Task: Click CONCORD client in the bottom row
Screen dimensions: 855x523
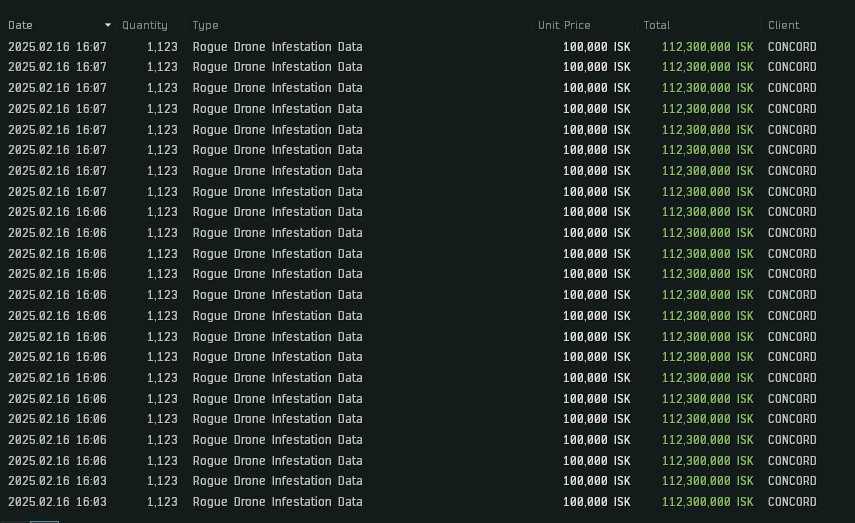Action: click(792, 502)
